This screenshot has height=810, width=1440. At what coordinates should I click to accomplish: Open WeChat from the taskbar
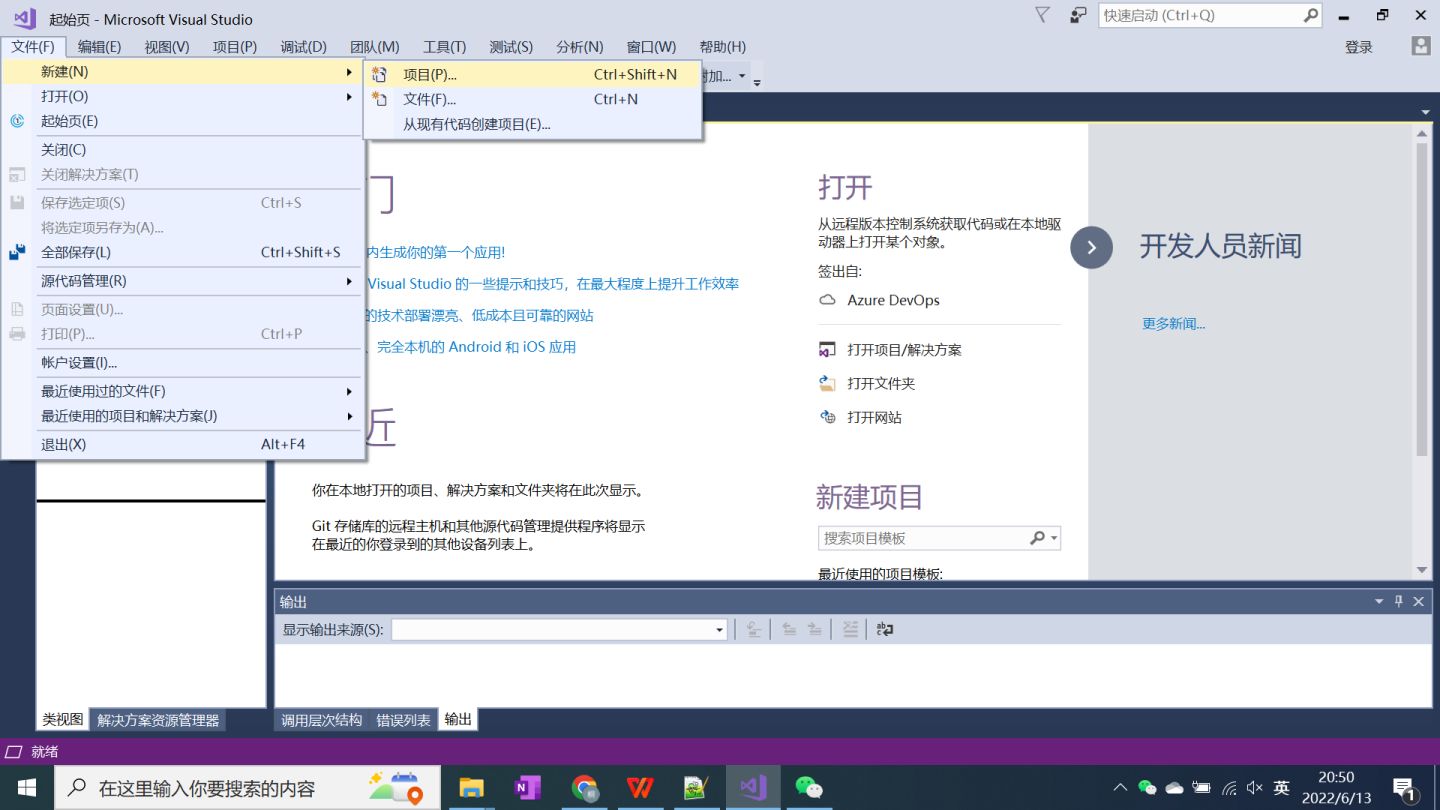coord(809,787)
